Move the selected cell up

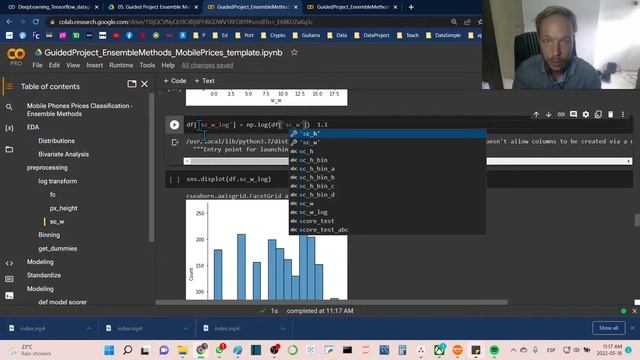click(536, 115)
